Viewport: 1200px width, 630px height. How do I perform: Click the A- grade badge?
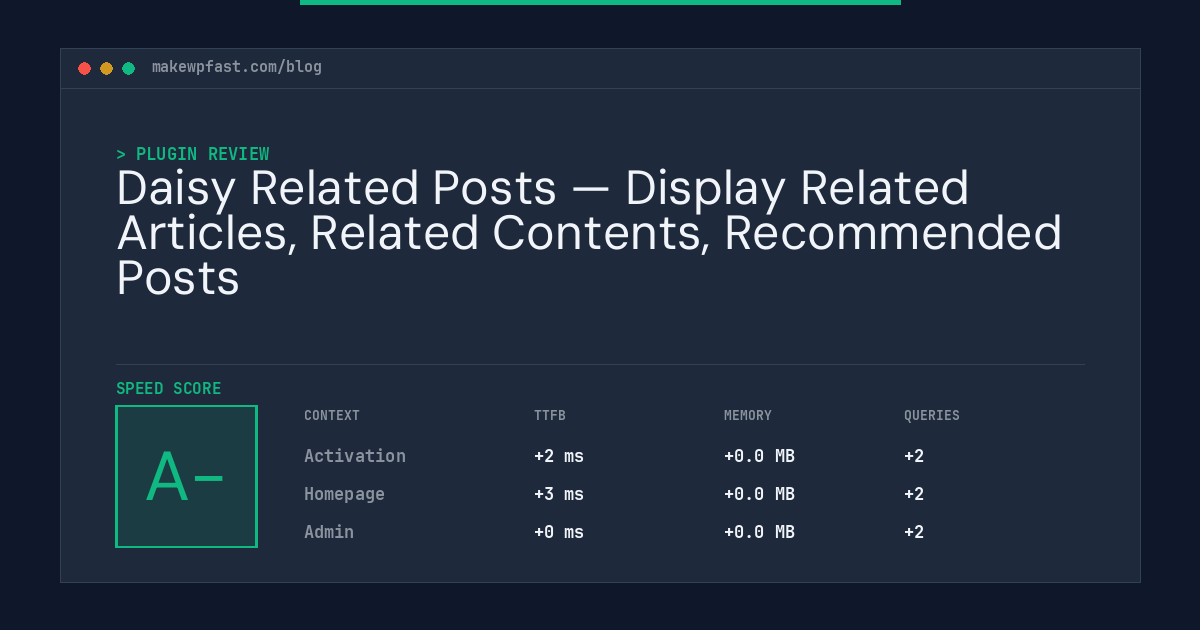187,476
